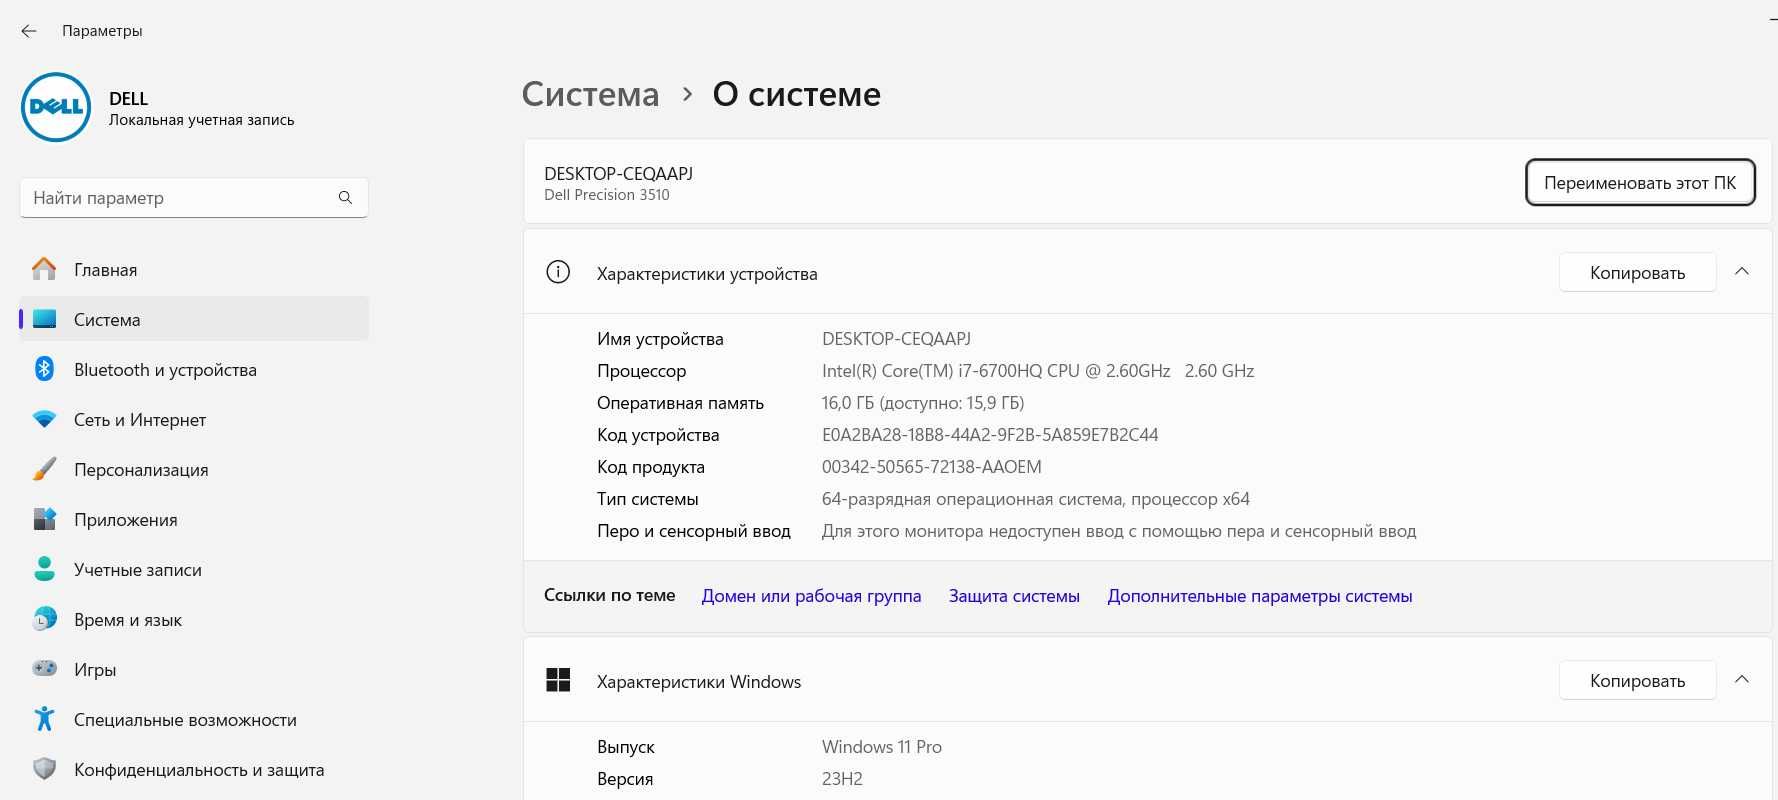Click the Имя устройства label

pyautogui.click(x=660, y=339)
